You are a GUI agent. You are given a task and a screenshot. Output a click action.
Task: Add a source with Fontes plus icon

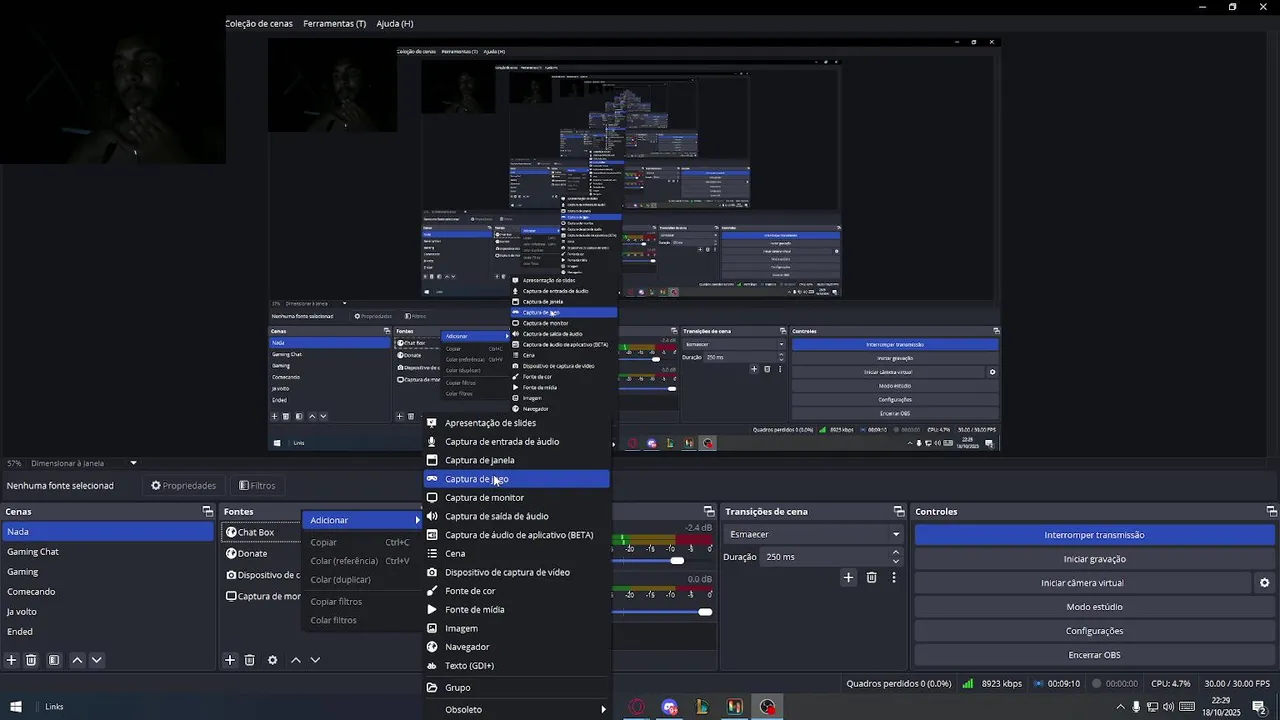pyautogui.click(x=229, y=660)
